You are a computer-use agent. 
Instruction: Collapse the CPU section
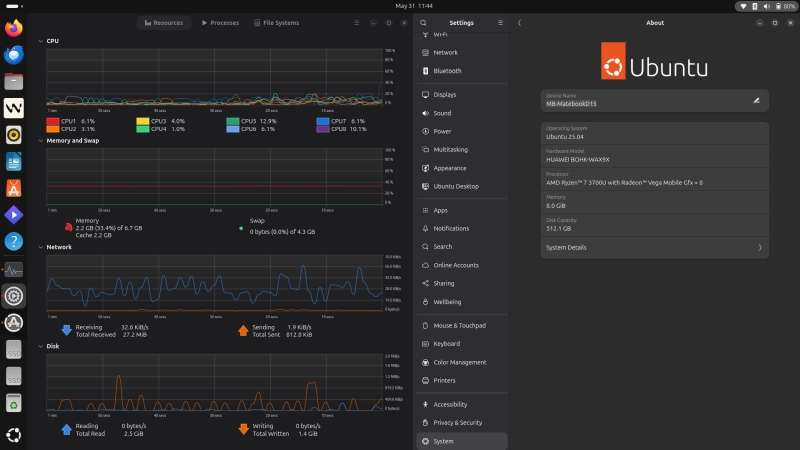41,41
